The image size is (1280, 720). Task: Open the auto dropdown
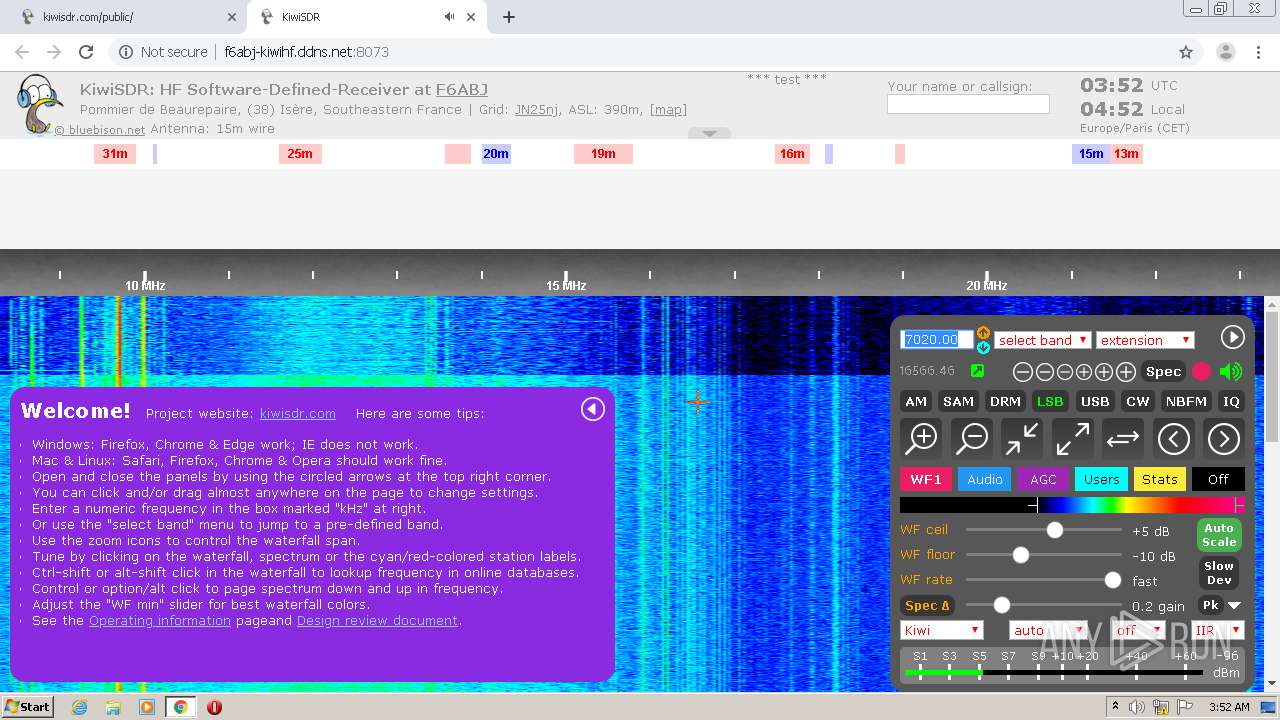coord(1048,630)
